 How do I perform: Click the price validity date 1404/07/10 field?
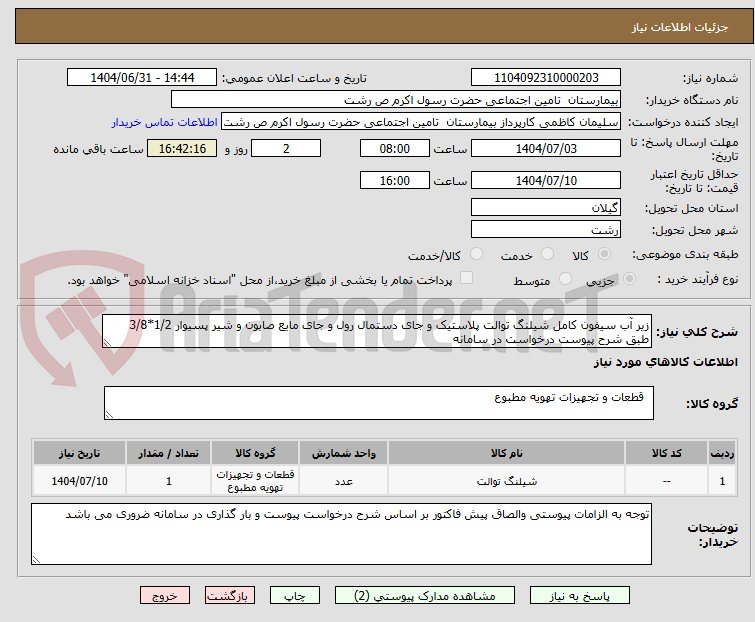click(545, 181)
